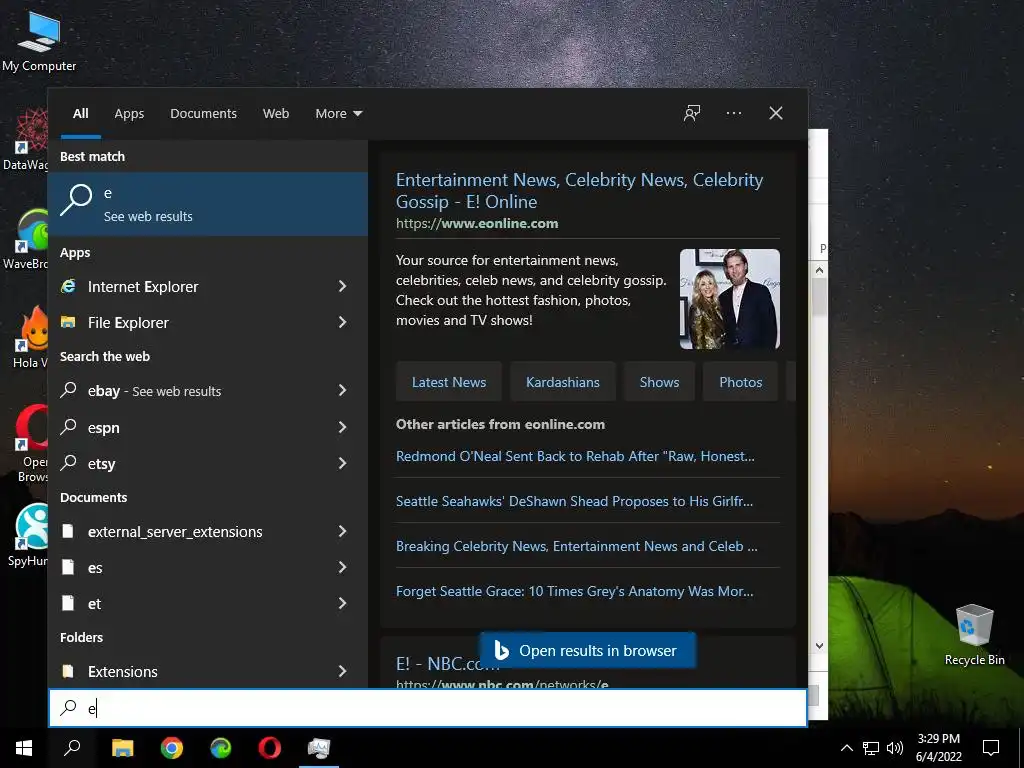
Task: Expand the espn suggestion arrow
Action: [x=342, y=427]
